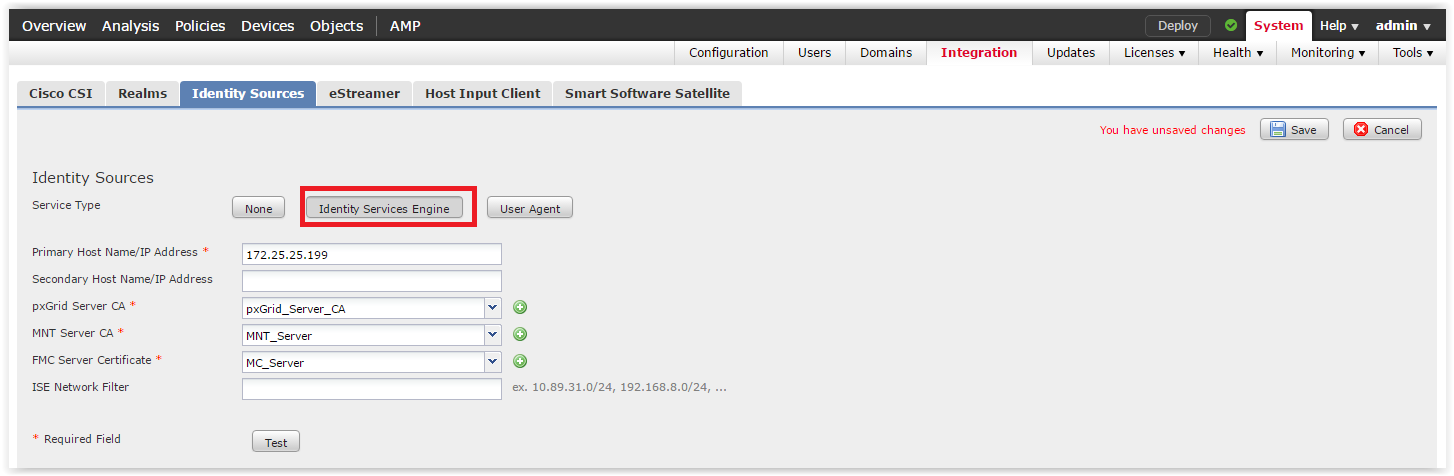Open the eStreamer tab
Viewport: 1454px width, 476px height.
click(364, 94)
